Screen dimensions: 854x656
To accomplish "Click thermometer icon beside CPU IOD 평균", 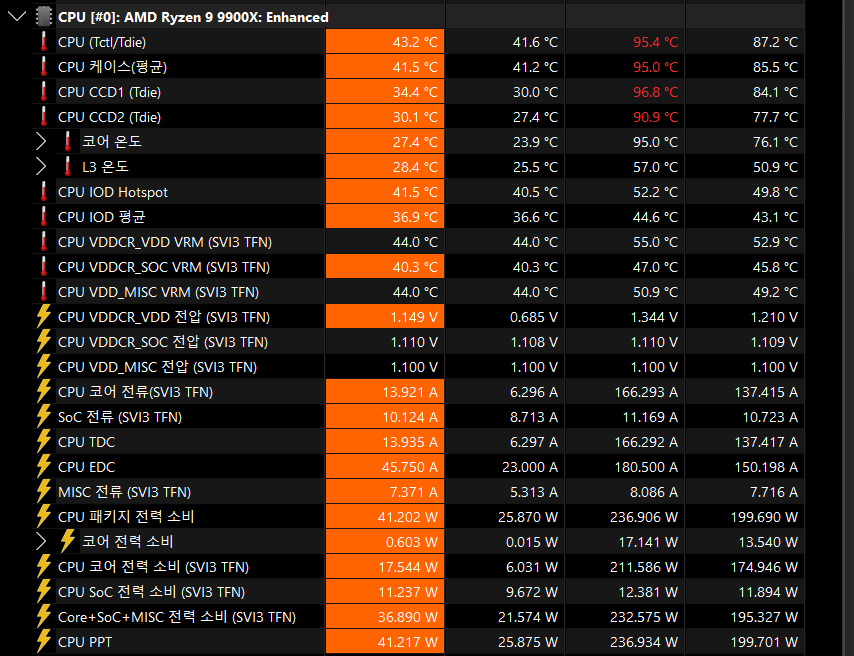I will 44,217.
